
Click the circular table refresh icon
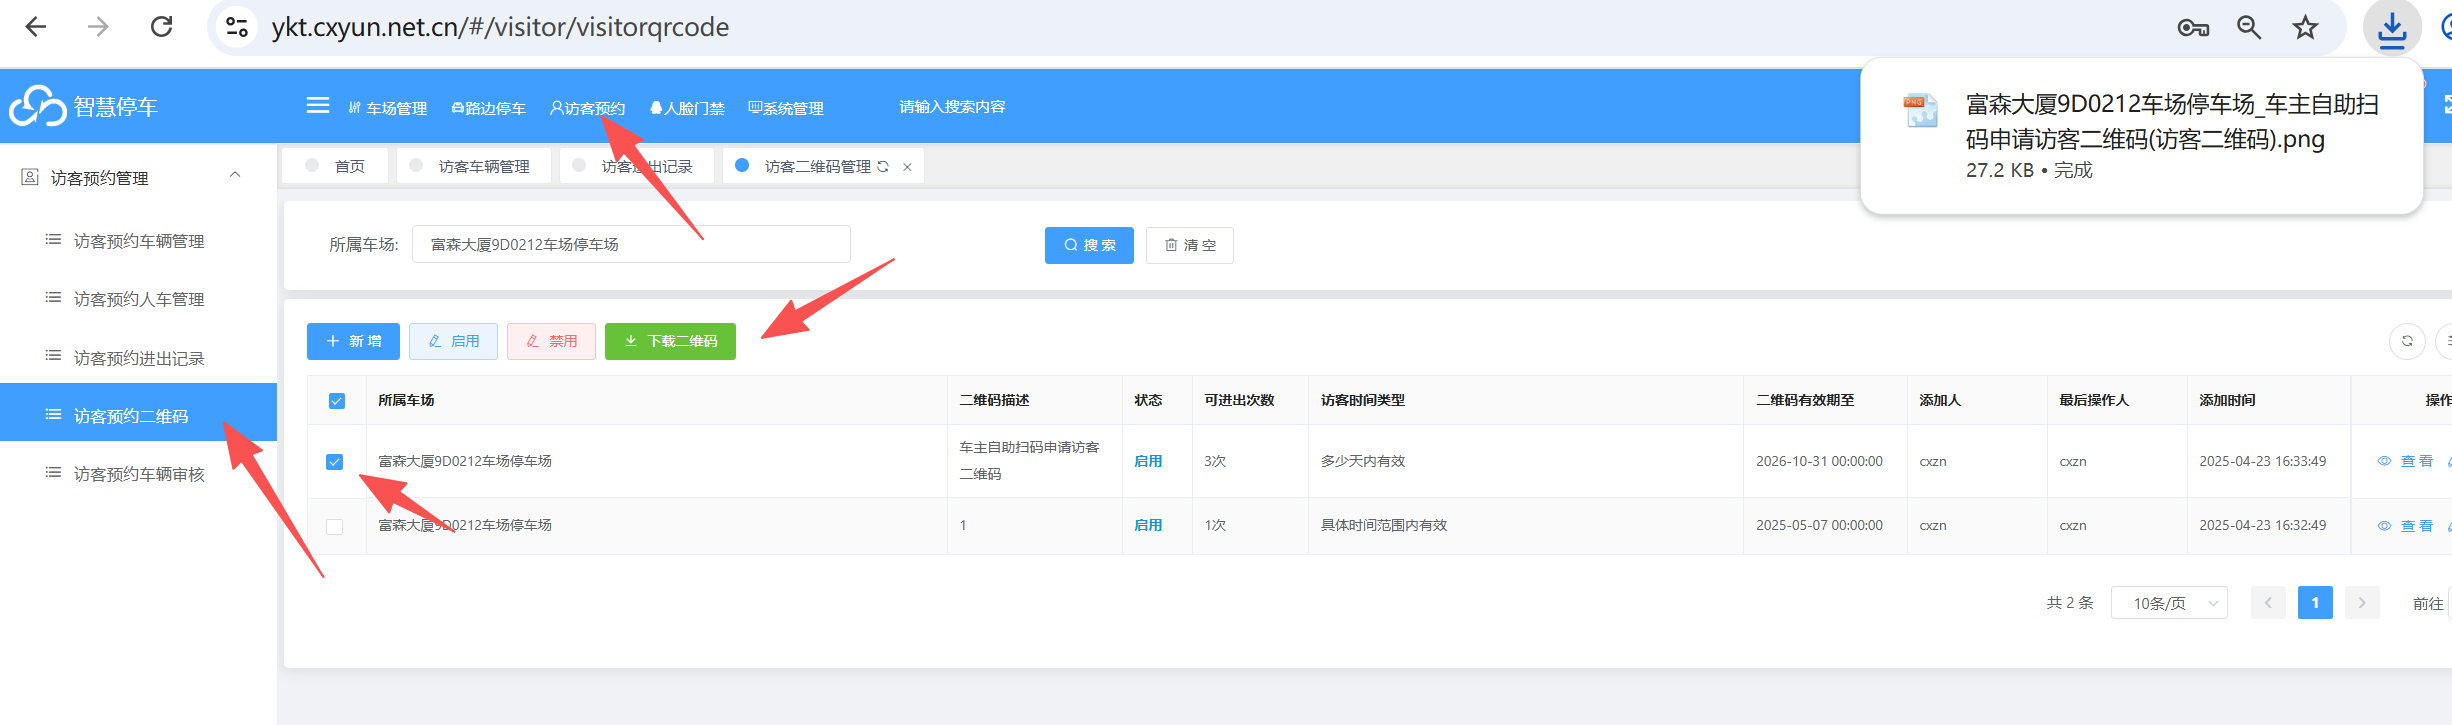point(2407,341)
